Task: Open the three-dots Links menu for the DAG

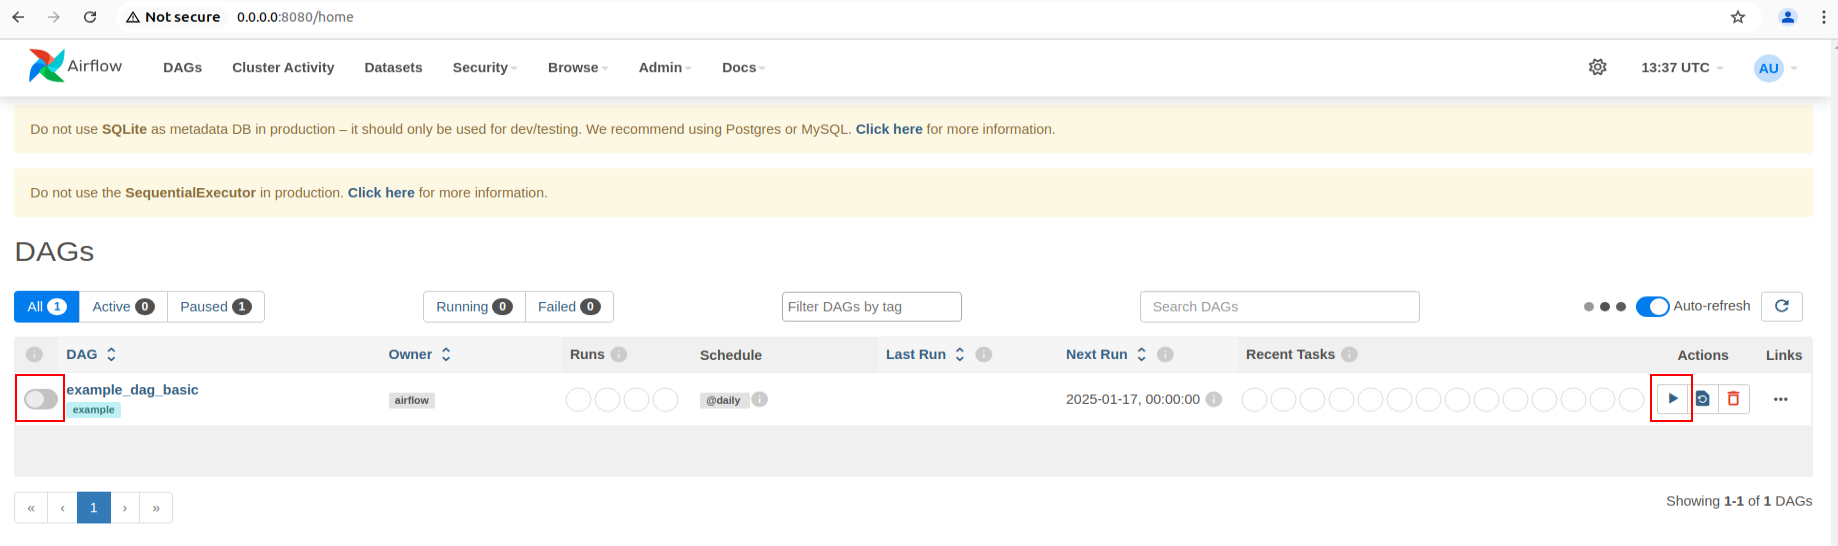Action: 1780,399
